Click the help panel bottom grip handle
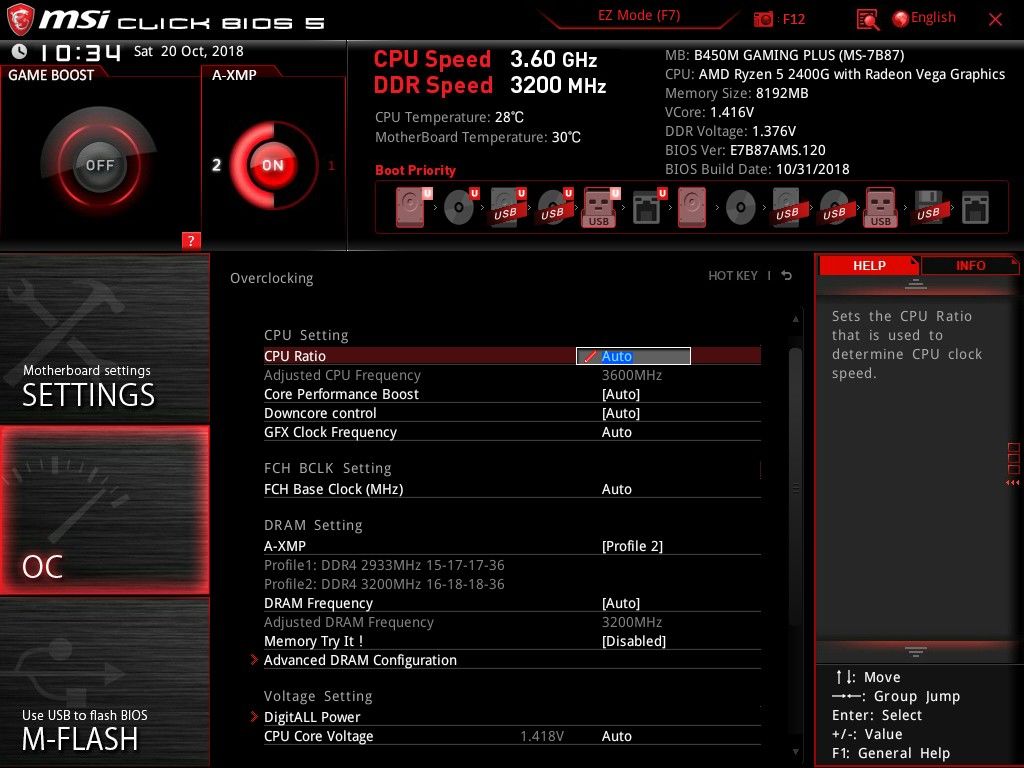 click(916, 651)
